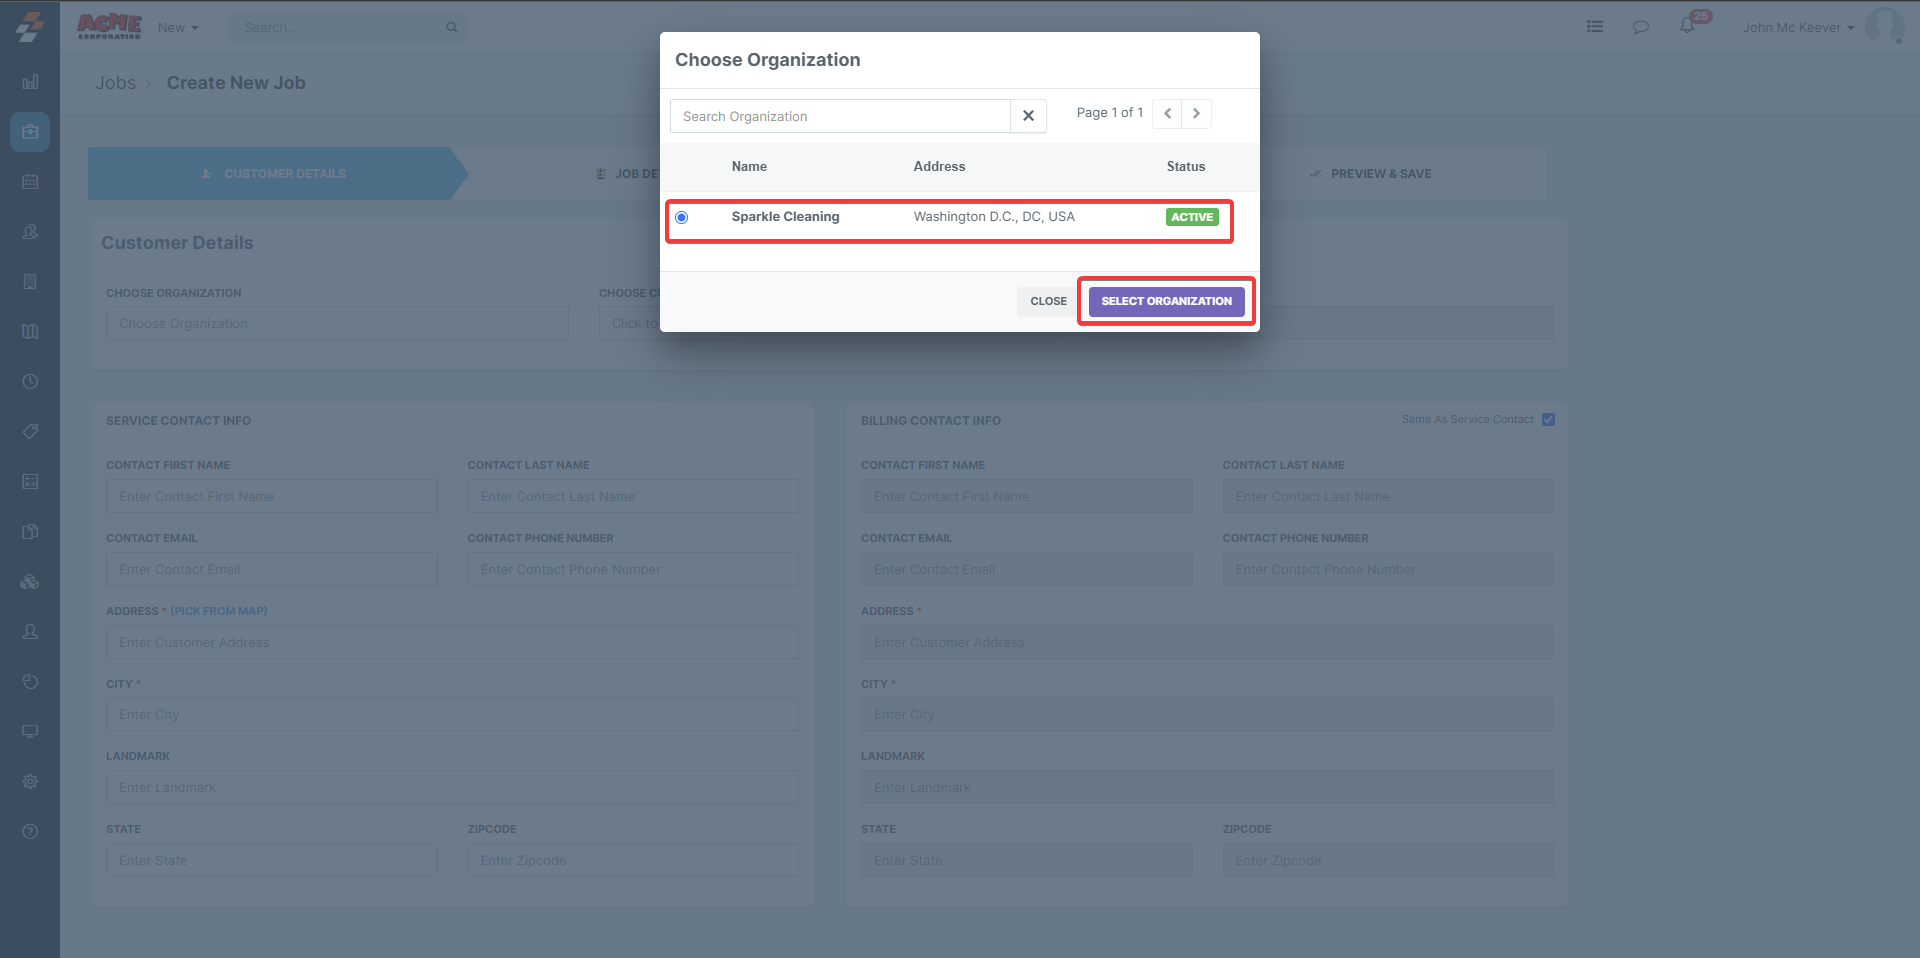Image resolution: width=1920 pixels, height=958 pixels.
Task: Focus the Search Organization input field
Action: [840, 116]
